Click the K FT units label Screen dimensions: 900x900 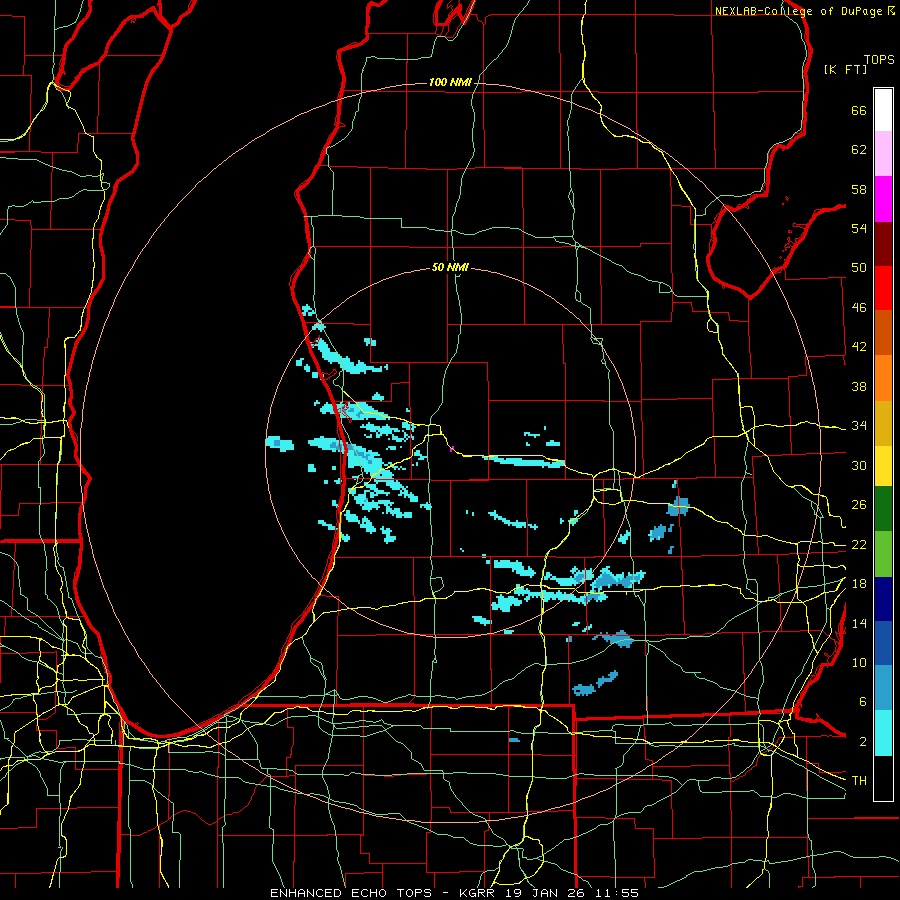click(845, 69)
